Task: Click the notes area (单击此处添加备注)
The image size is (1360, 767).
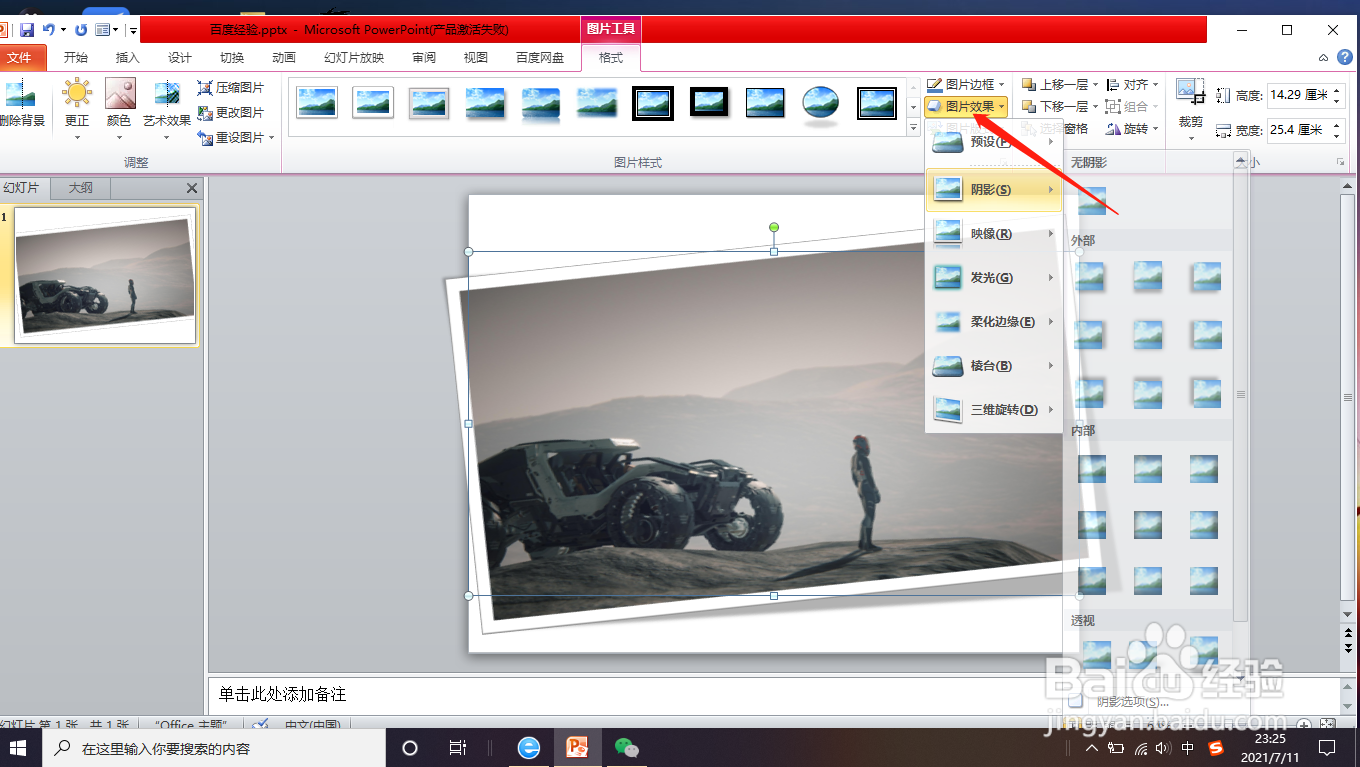Action: pos(283,694)
